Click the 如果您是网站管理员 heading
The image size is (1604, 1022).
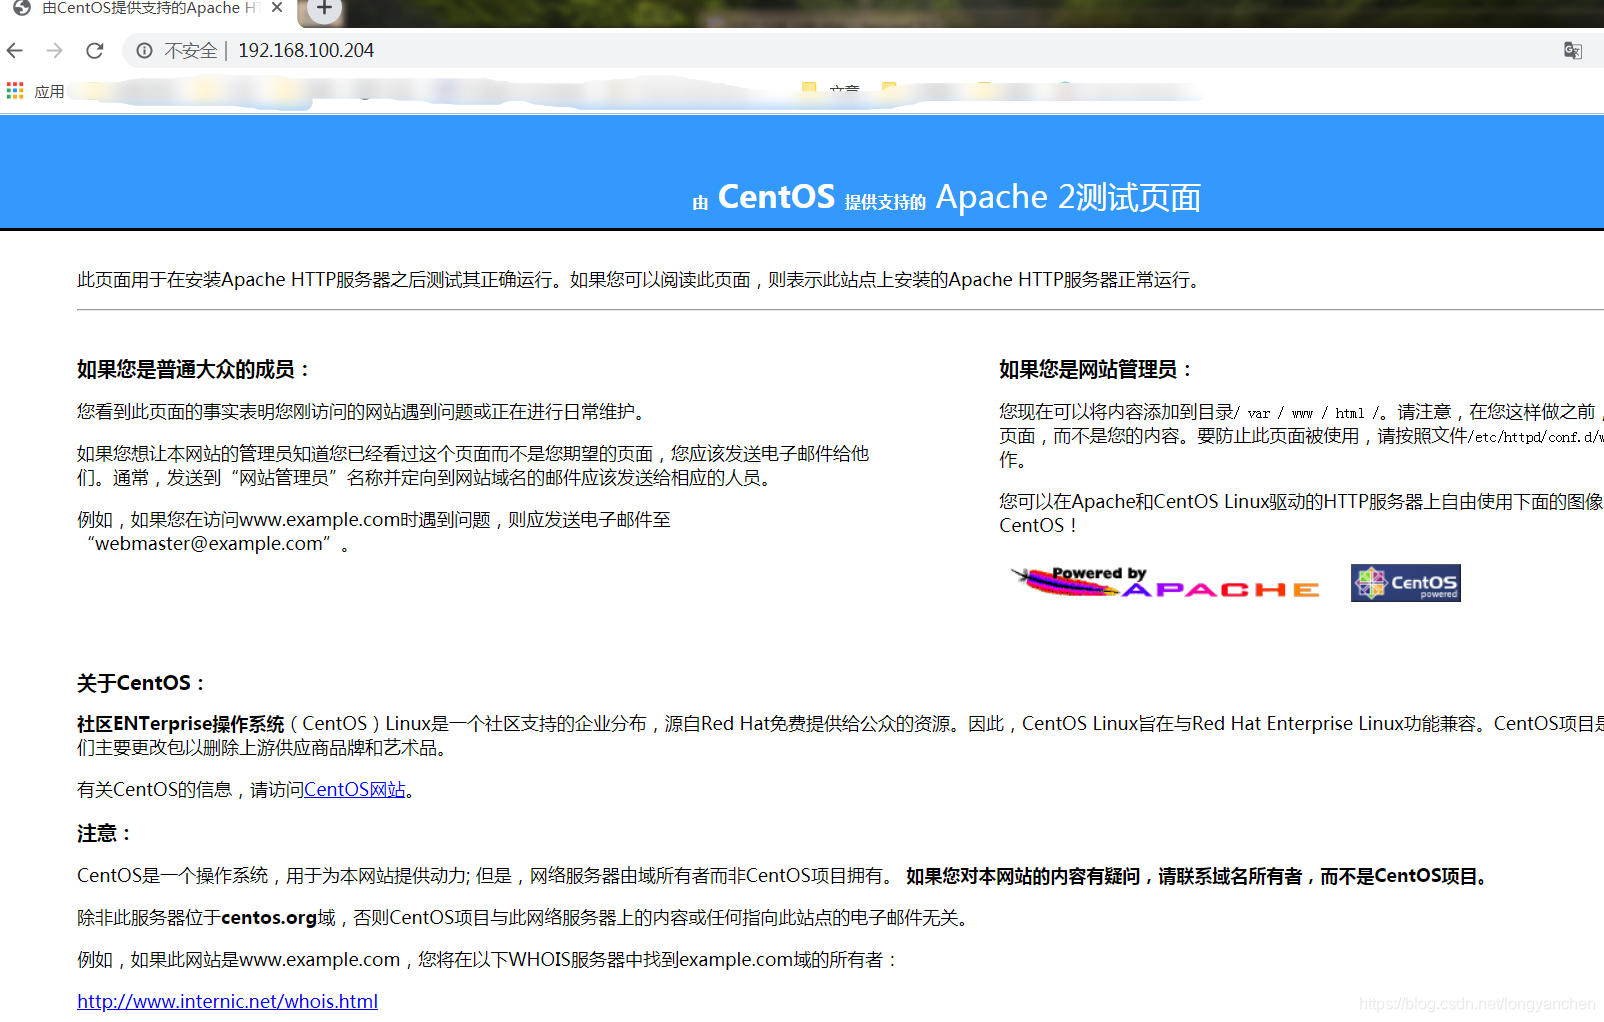coord(1096,369)
